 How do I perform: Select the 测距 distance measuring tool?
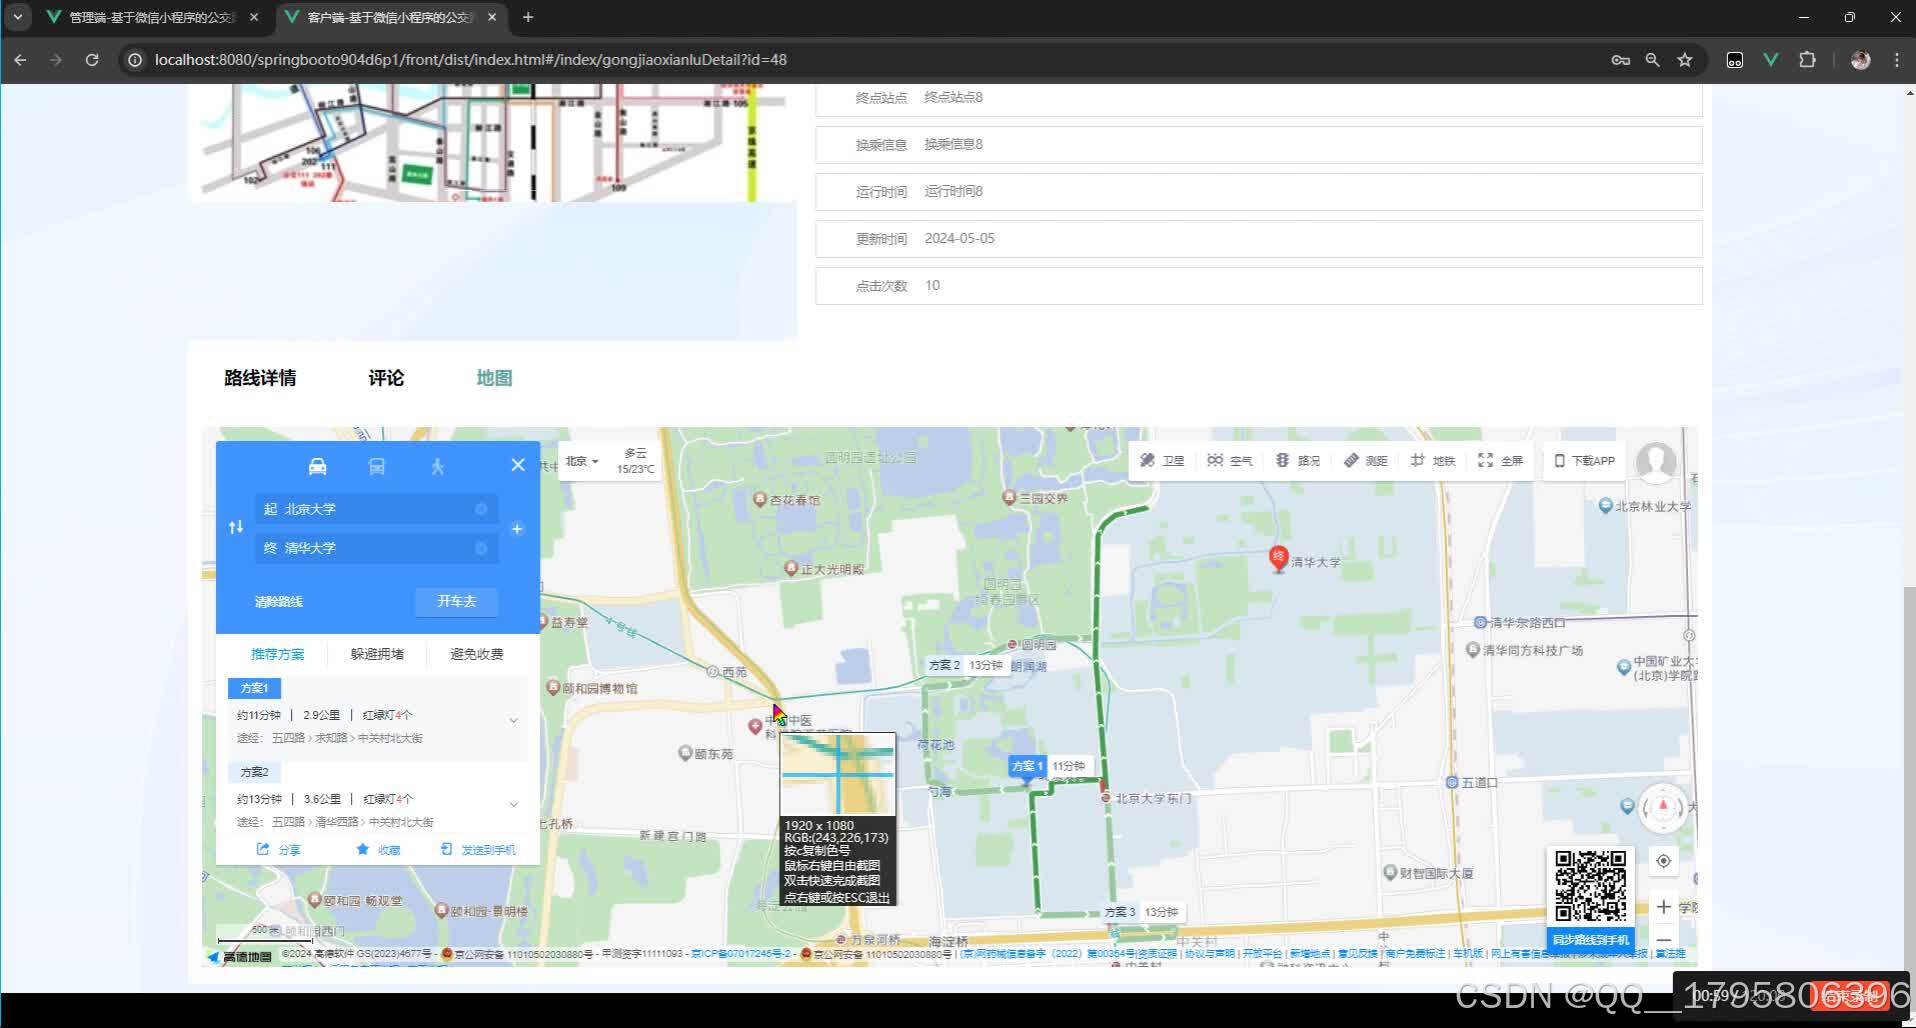pyautogui.click(x=1365, y=460)
